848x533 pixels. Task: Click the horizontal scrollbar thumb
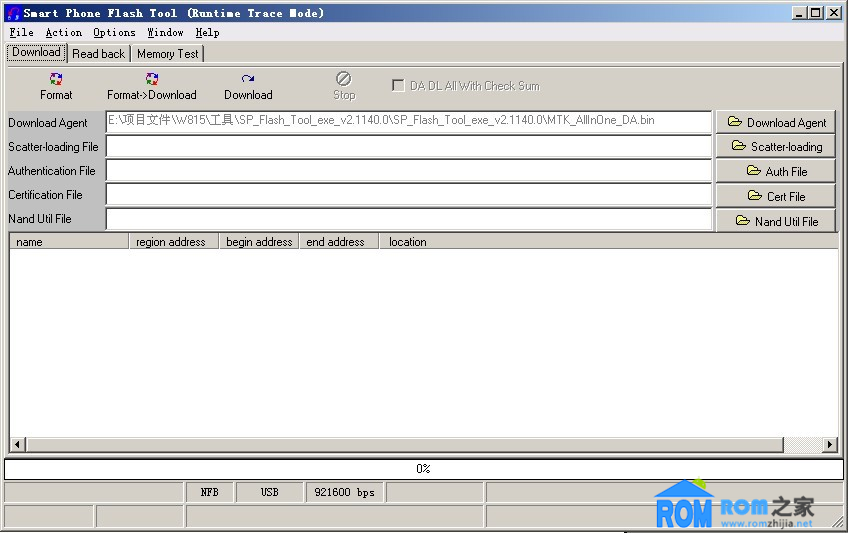(405, 444)
